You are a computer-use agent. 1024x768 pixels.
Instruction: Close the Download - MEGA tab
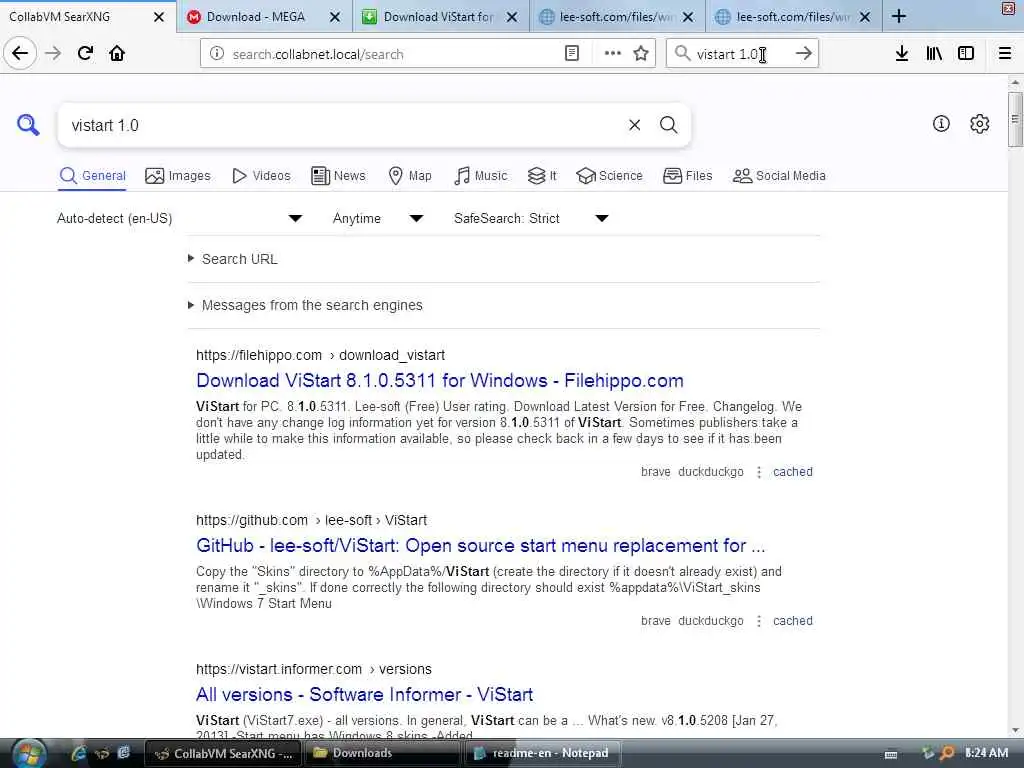coord(335,17)
